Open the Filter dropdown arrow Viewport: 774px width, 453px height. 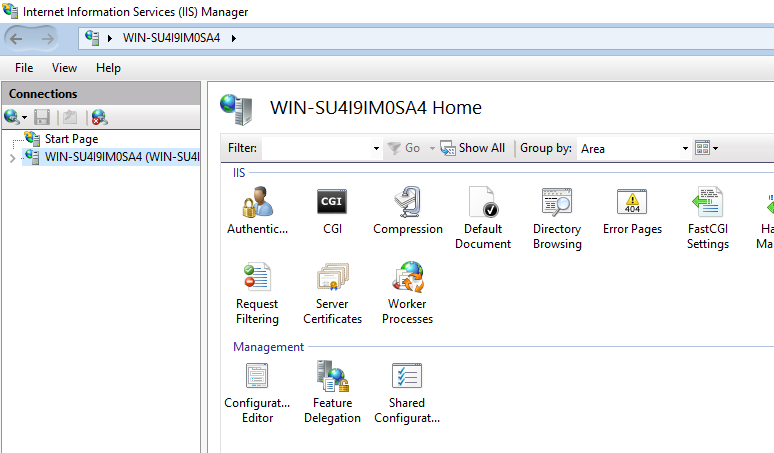click(x=376, y=148)
